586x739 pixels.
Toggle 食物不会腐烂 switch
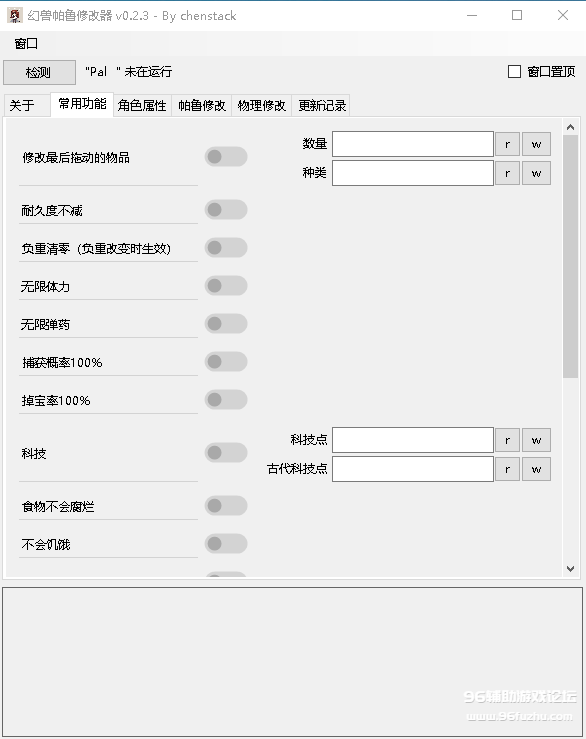(x=226, y=506)
